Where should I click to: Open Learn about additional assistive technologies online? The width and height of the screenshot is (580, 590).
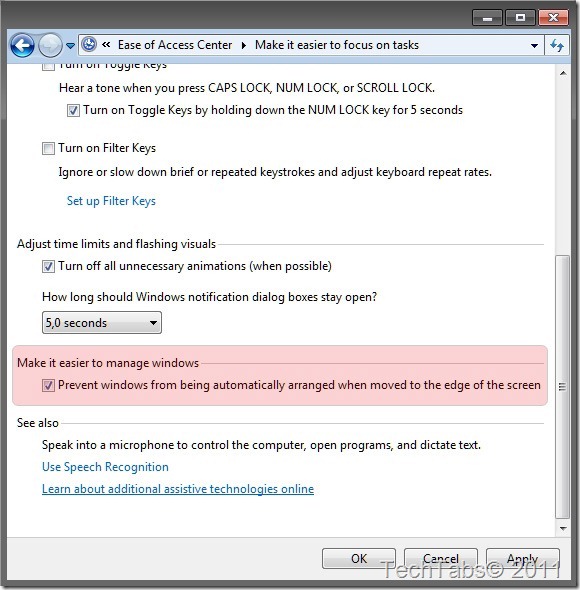(178, 489)
